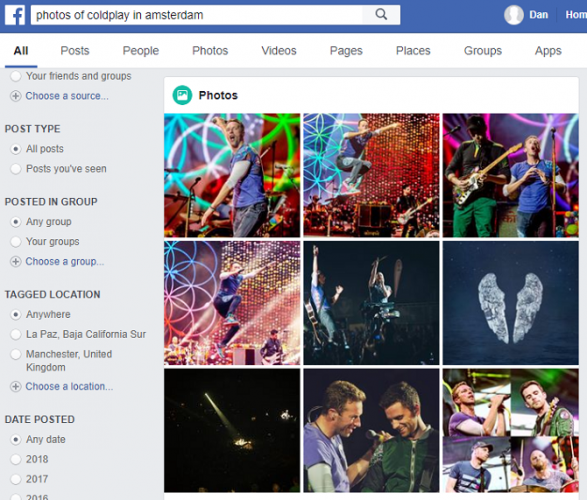The image size is (587, 500).
Task: Click plus icon beside Choose a group
Action: pos(15,262)
